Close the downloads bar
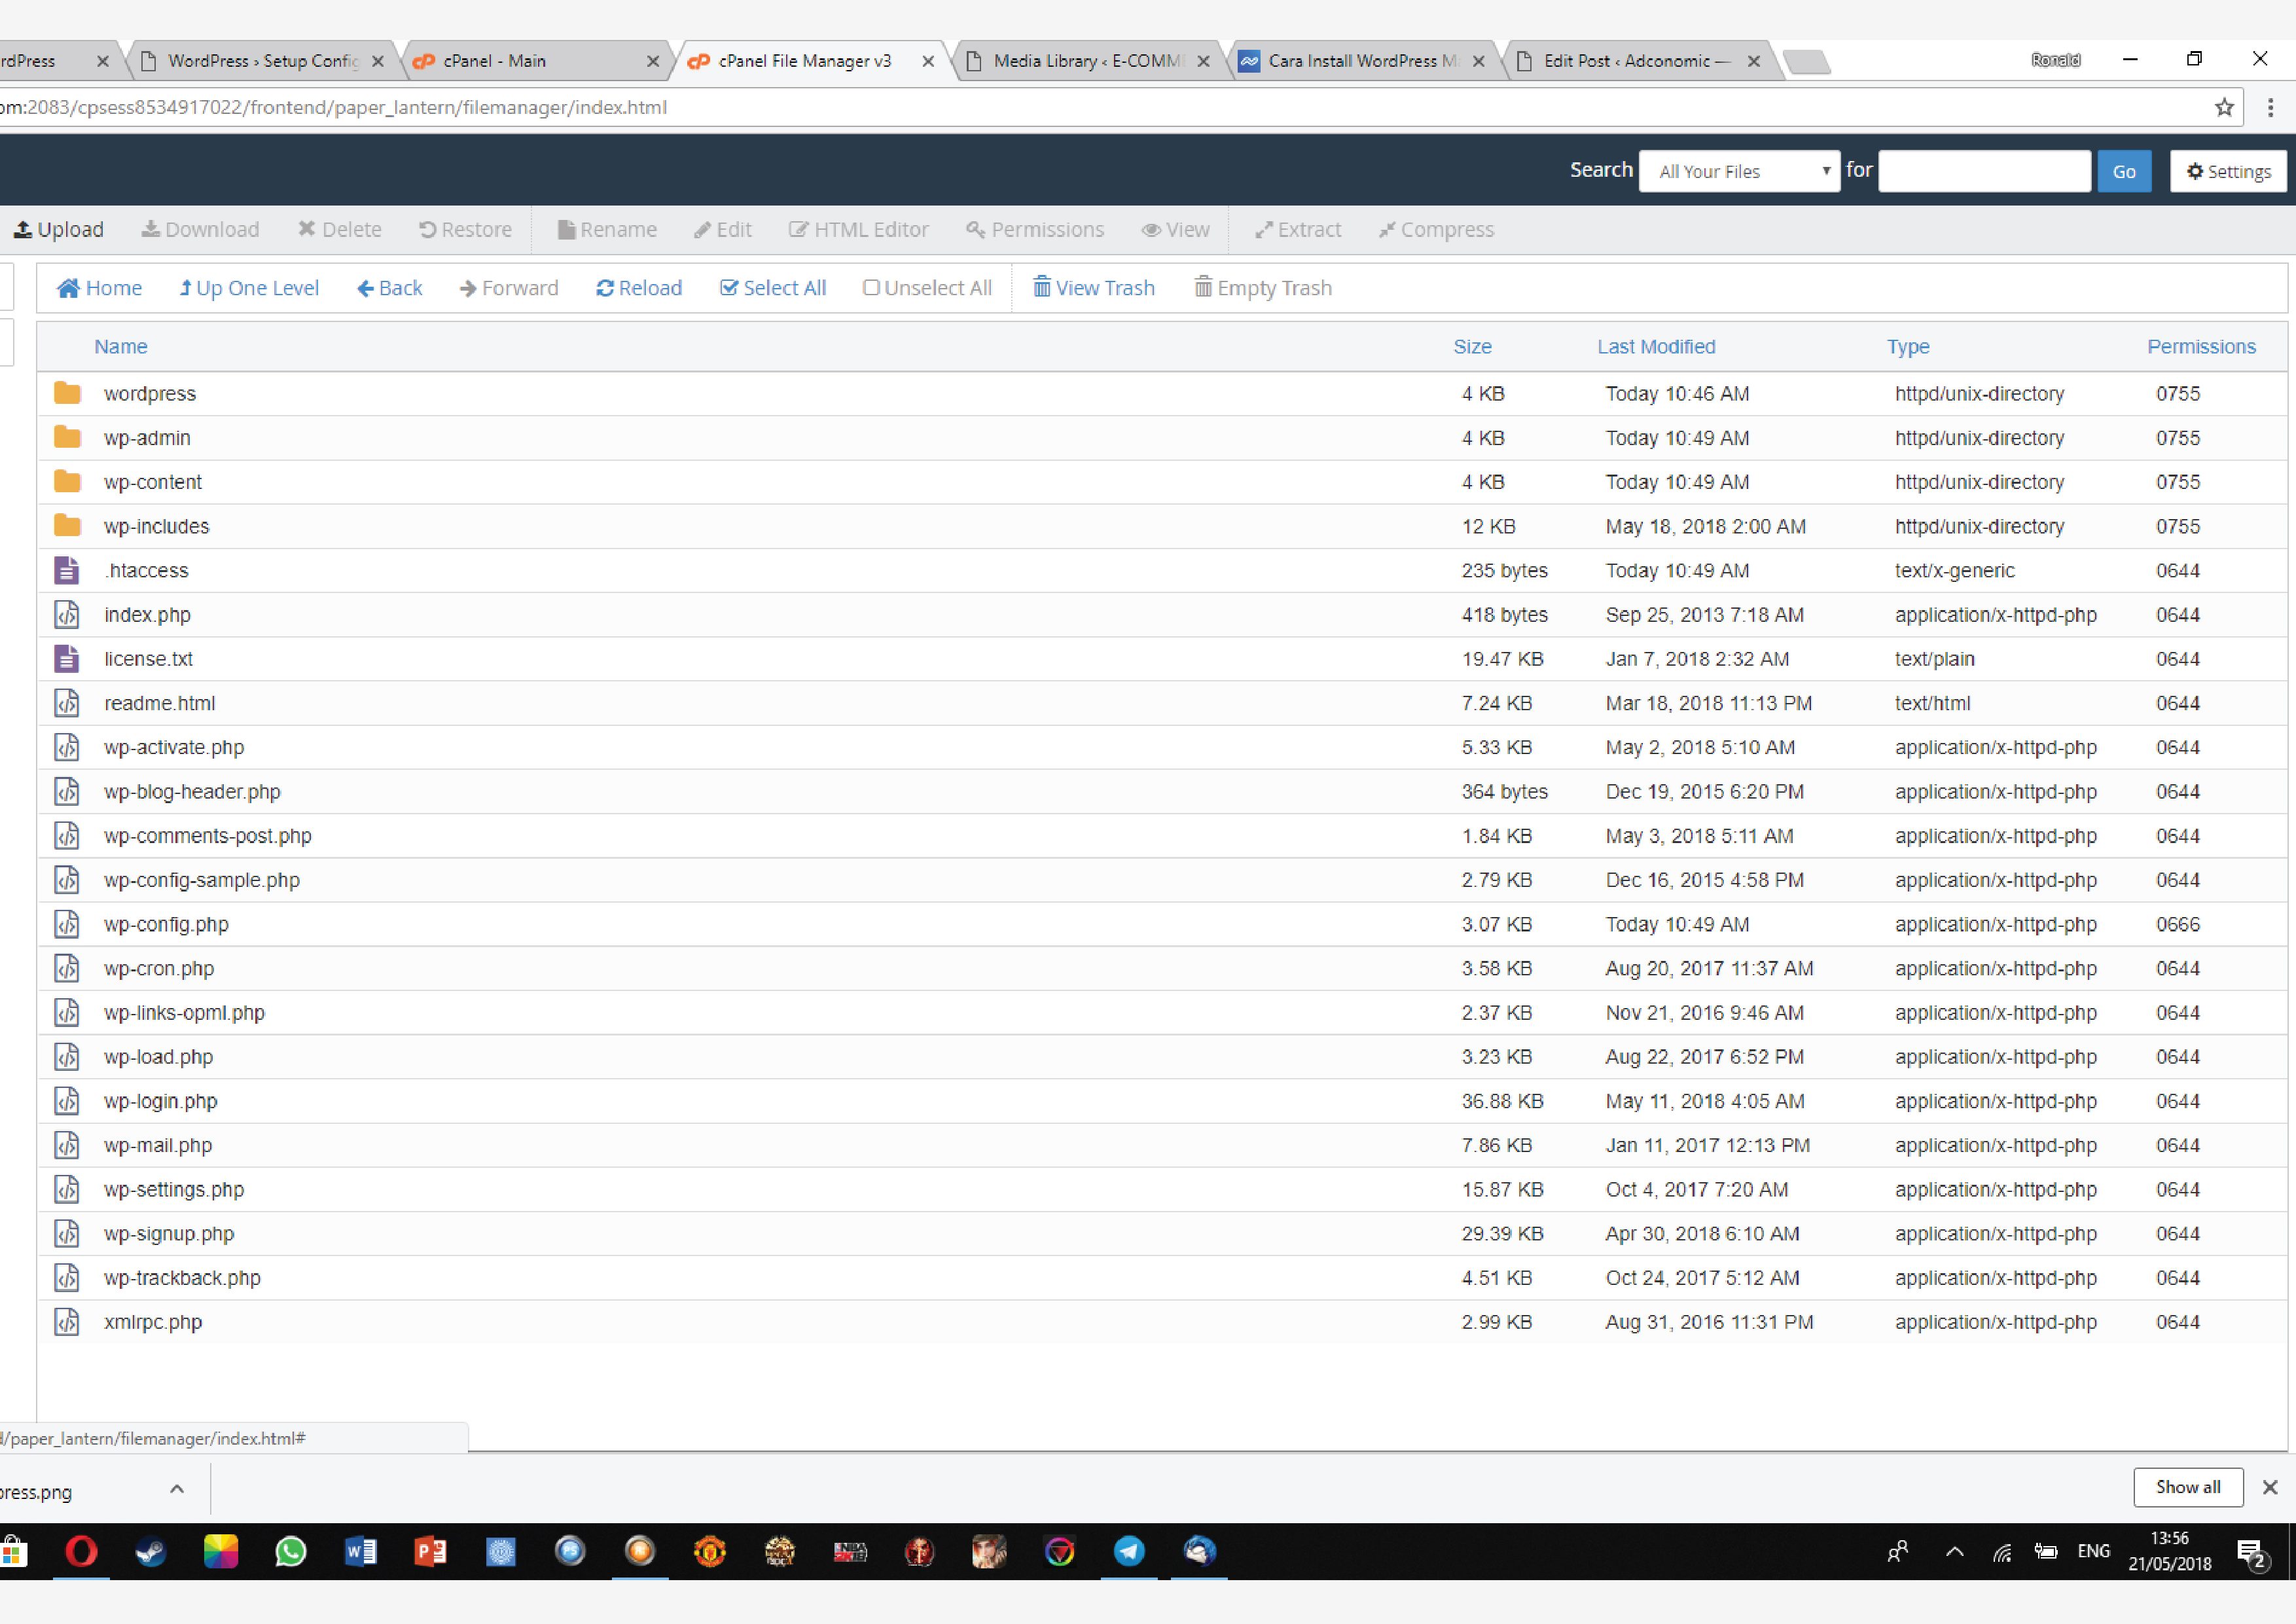The width and height of the screenshot is (2296, 1624). (x=2270, y=1487)
